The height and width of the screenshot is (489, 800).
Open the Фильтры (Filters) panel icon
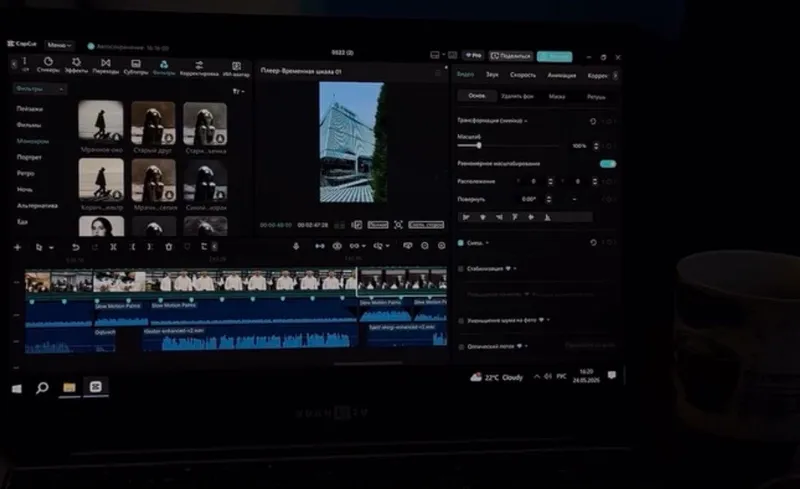click(164, 66)
